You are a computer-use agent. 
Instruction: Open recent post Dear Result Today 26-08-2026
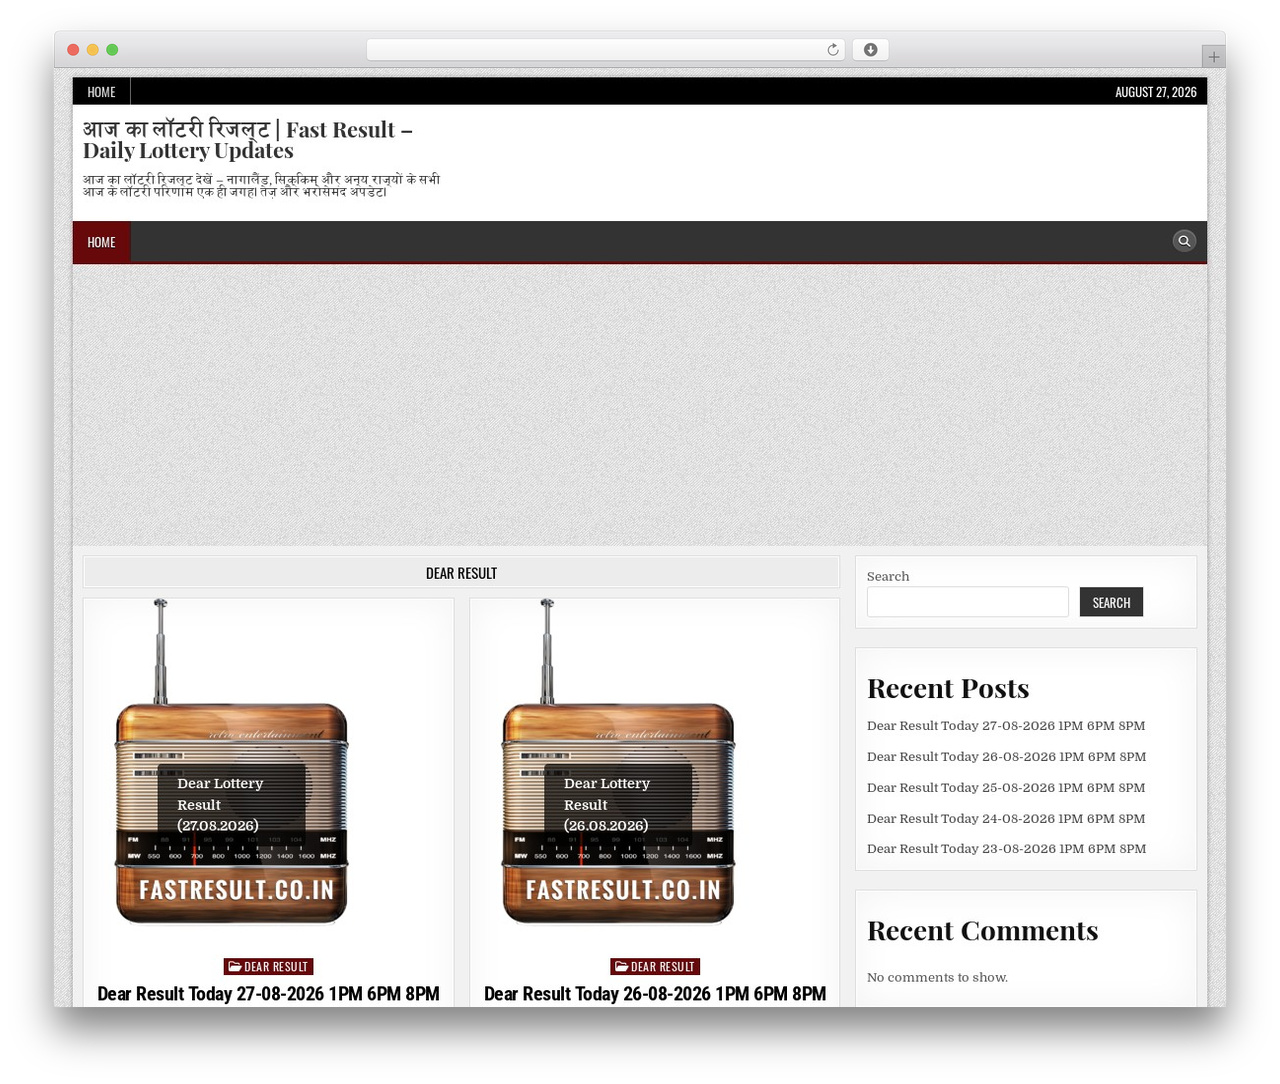(x=1006, y=757)
